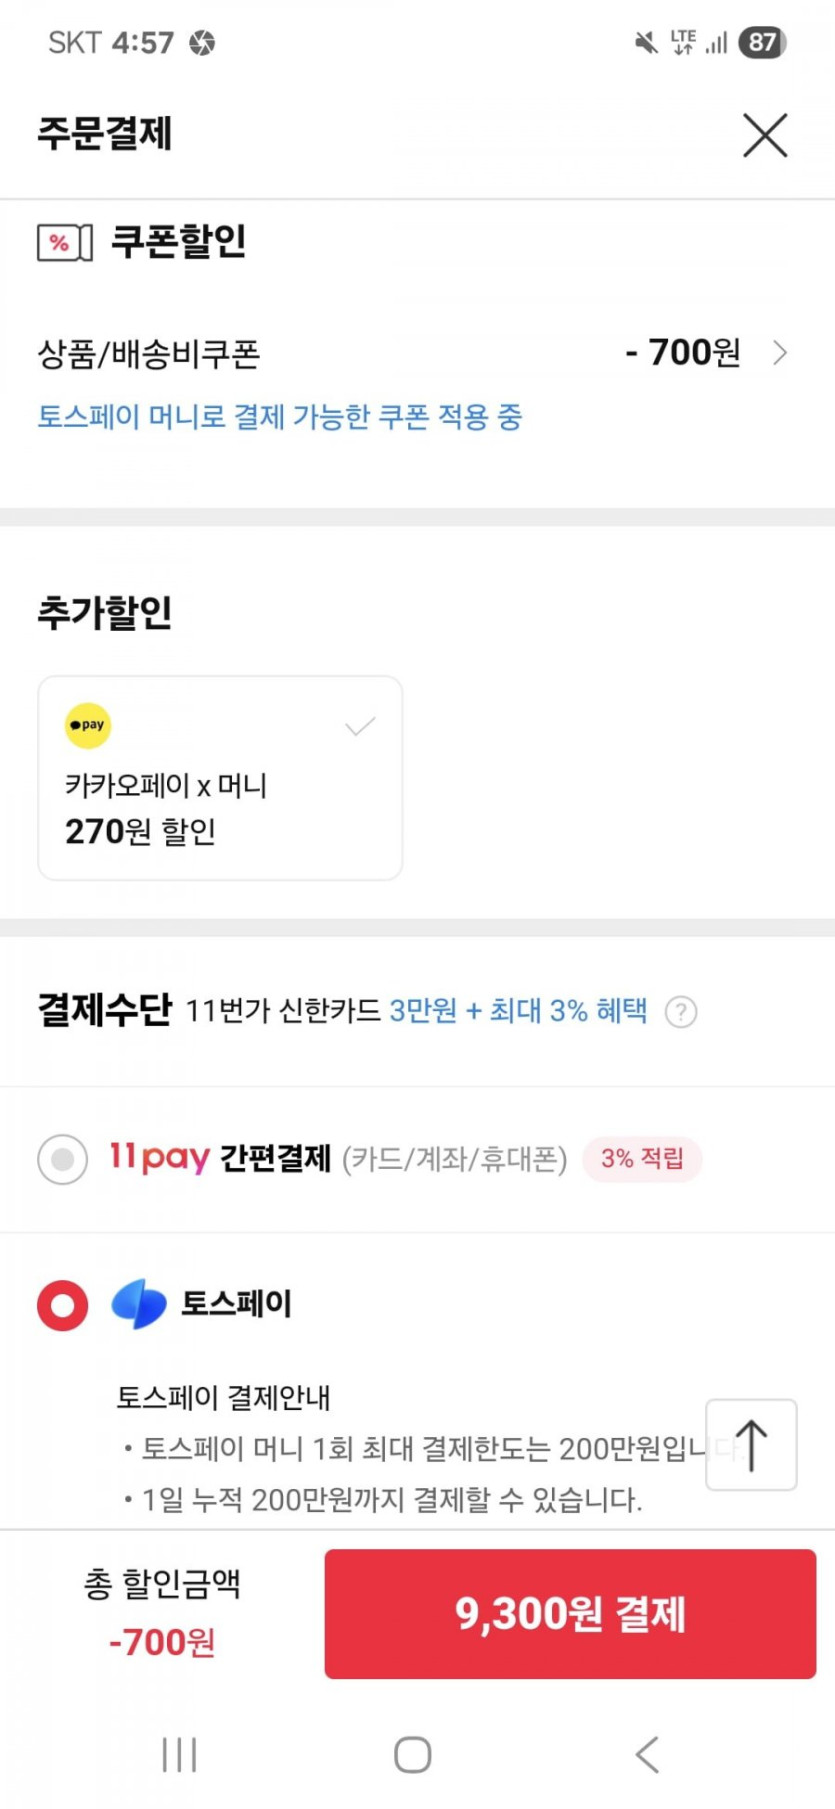Select the Toss Pay radio button
This screenshot has height=1809, width=835.
[63, 1306]
